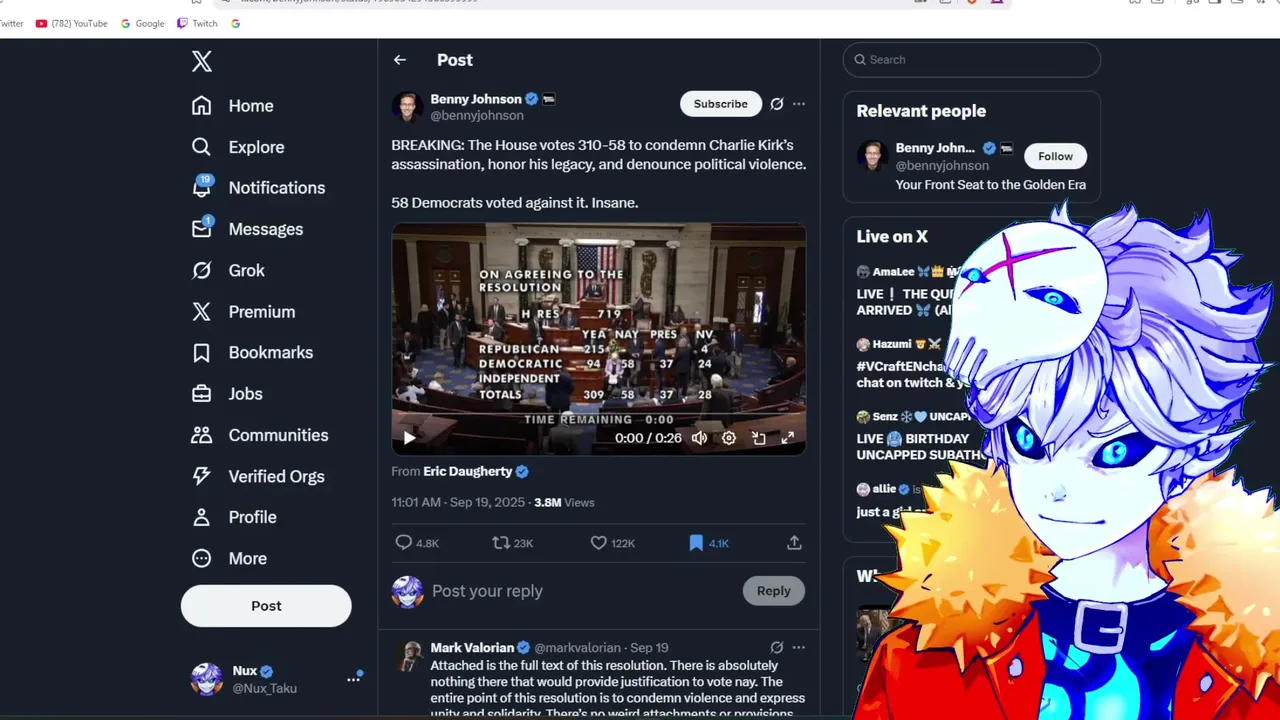
Task: Open the Hazumi live stream entry
Action: 908,363
